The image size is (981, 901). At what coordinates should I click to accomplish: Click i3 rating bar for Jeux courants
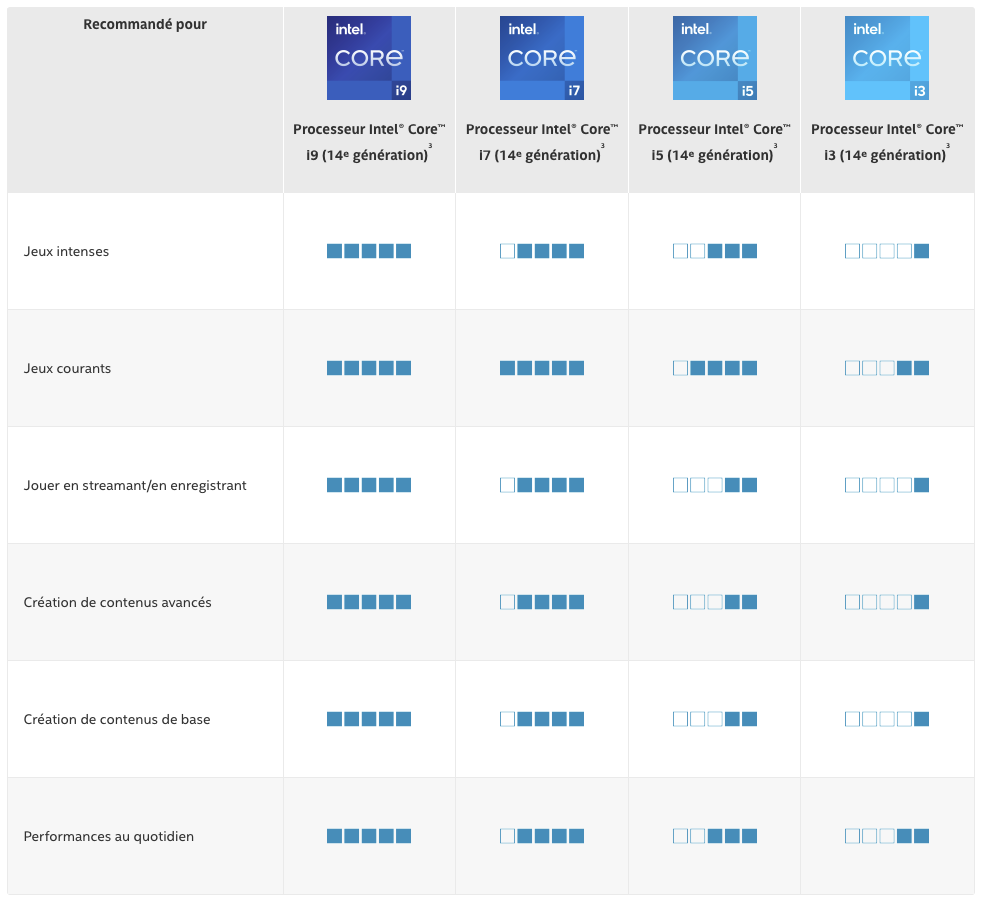[887, 368]
